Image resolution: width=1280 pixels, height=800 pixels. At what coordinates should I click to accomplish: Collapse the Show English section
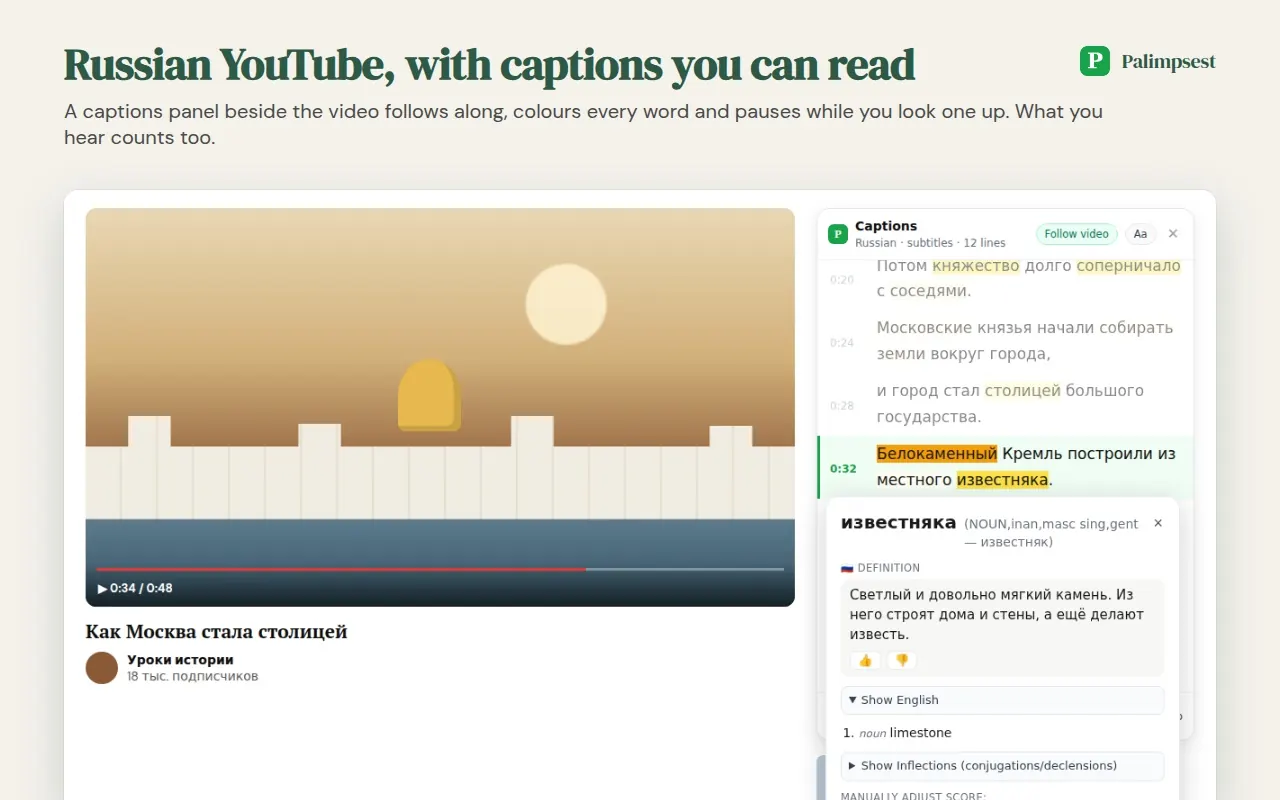tap(1002, 700)
